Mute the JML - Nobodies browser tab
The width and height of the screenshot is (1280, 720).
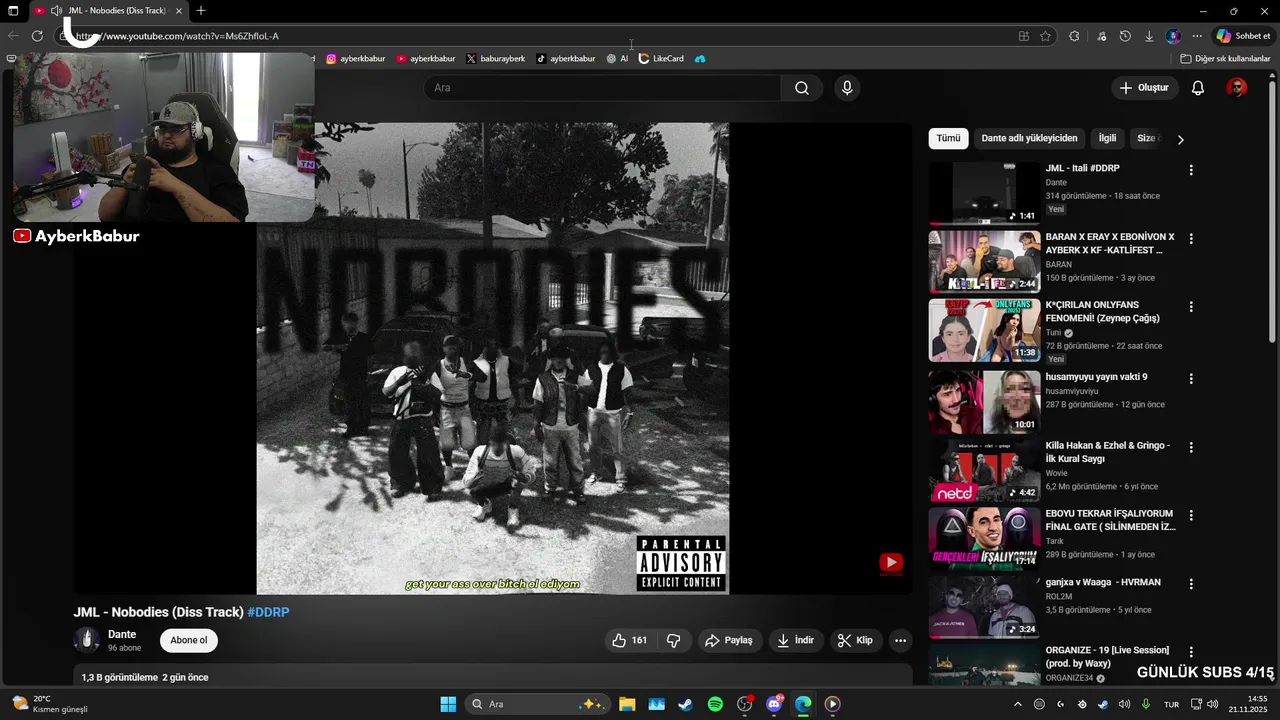point(56,11)
